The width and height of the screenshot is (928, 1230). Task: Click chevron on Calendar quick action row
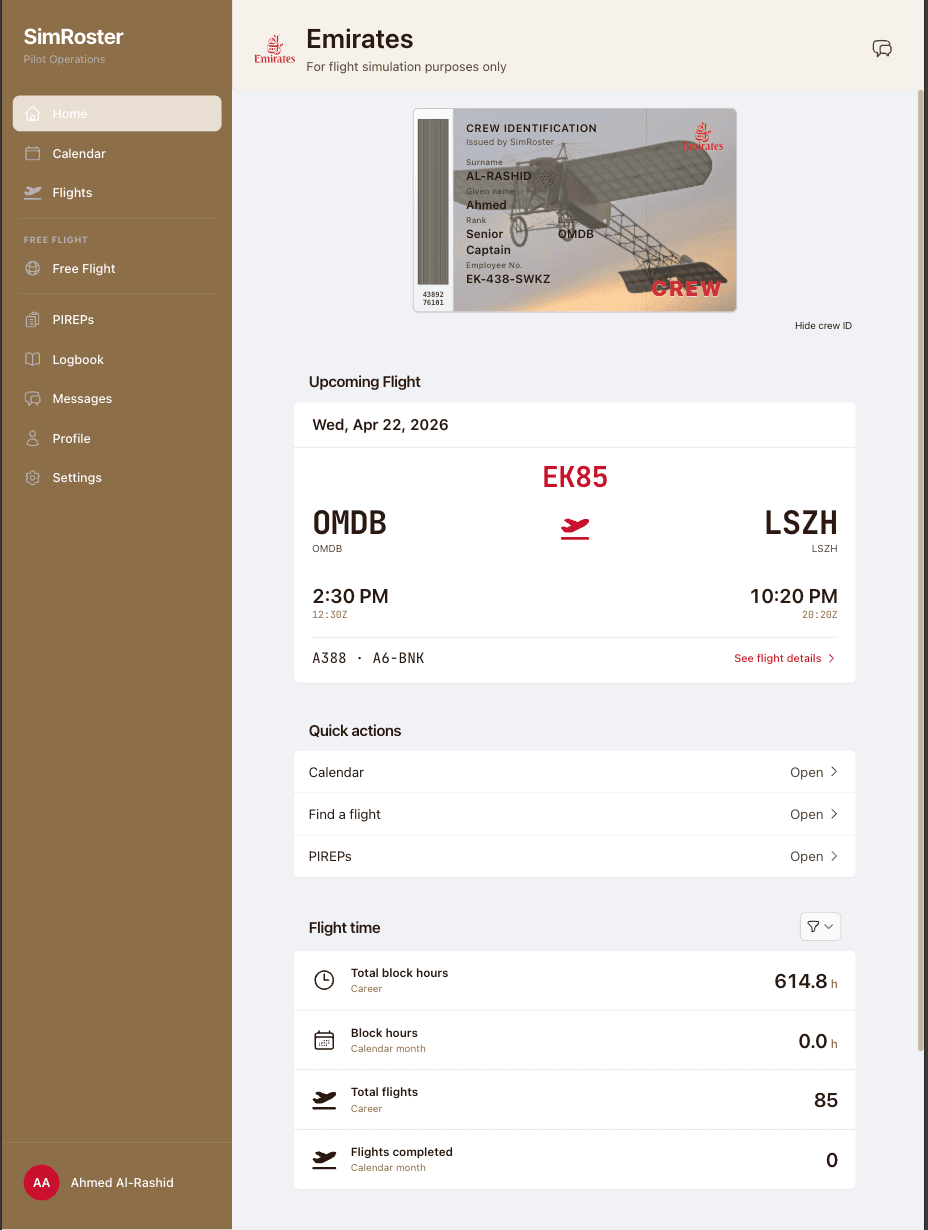(x=834, y=772)
